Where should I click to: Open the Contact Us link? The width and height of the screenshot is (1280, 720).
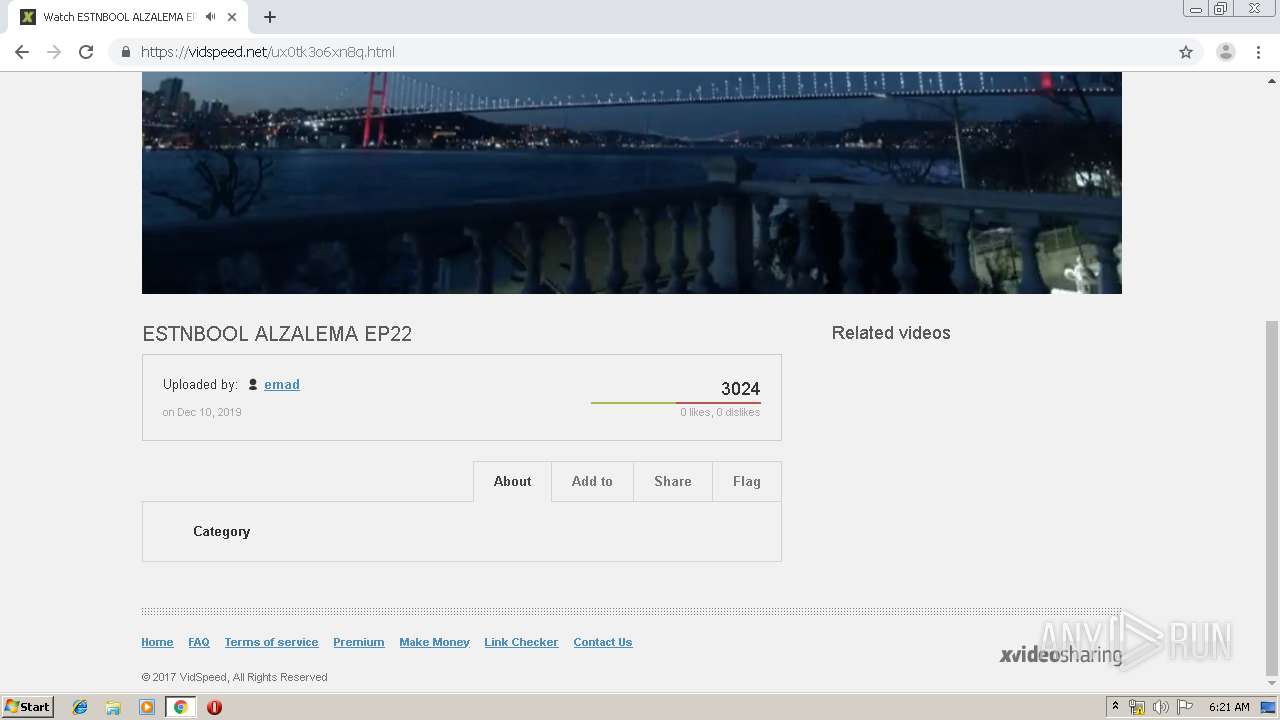tap(603, 642)
